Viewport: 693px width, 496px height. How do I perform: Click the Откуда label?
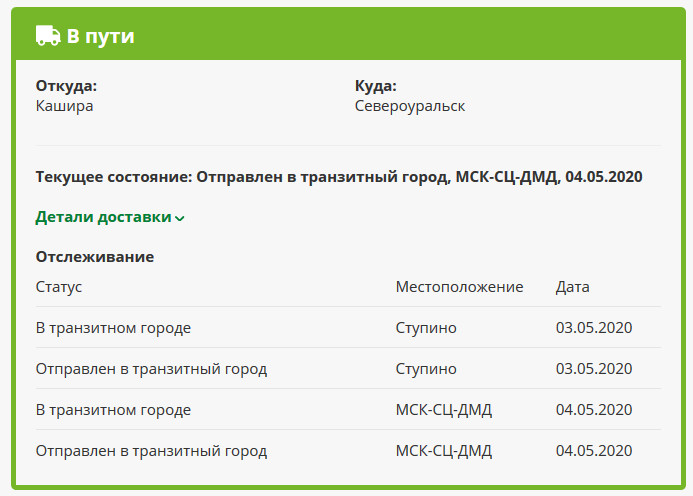(66, 85)
